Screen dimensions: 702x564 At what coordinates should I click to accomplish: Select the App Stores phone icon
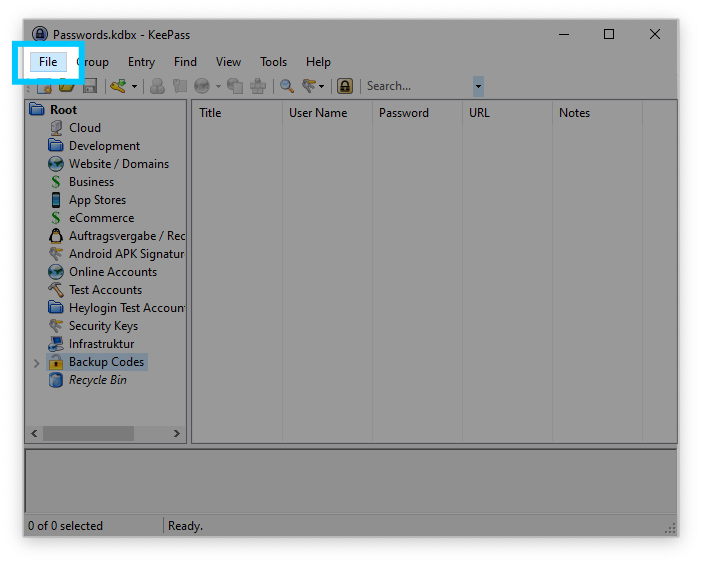click(56, 200)
